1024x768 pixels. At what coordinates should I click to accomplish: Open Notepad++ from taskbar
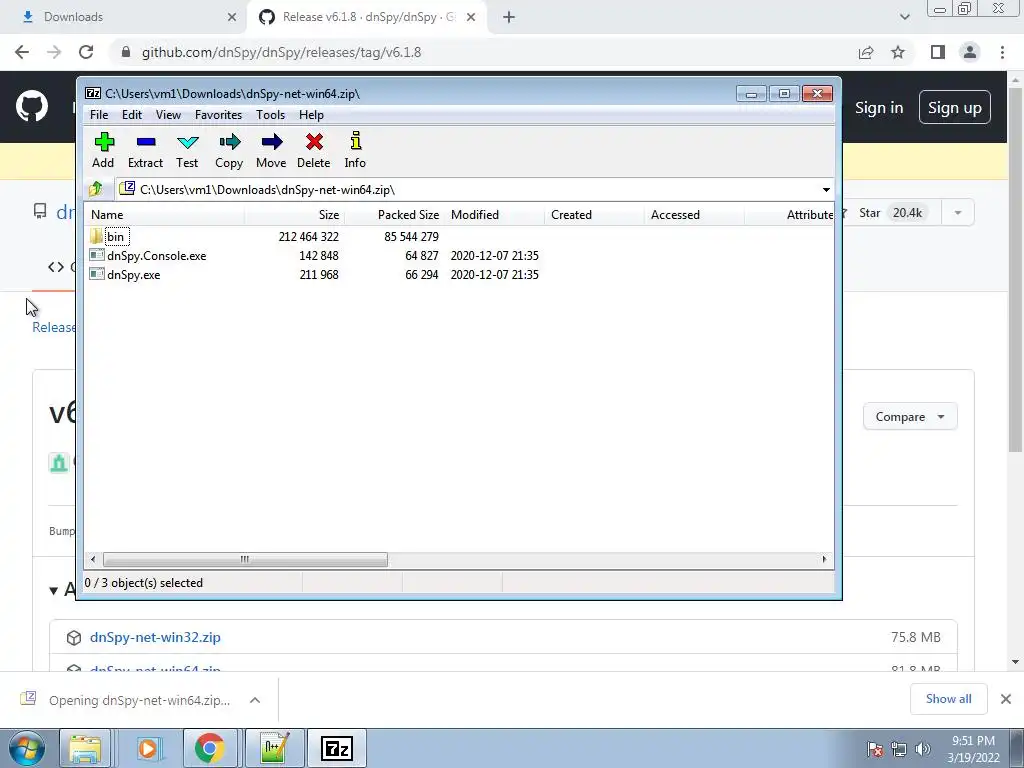tap(274, 748)
